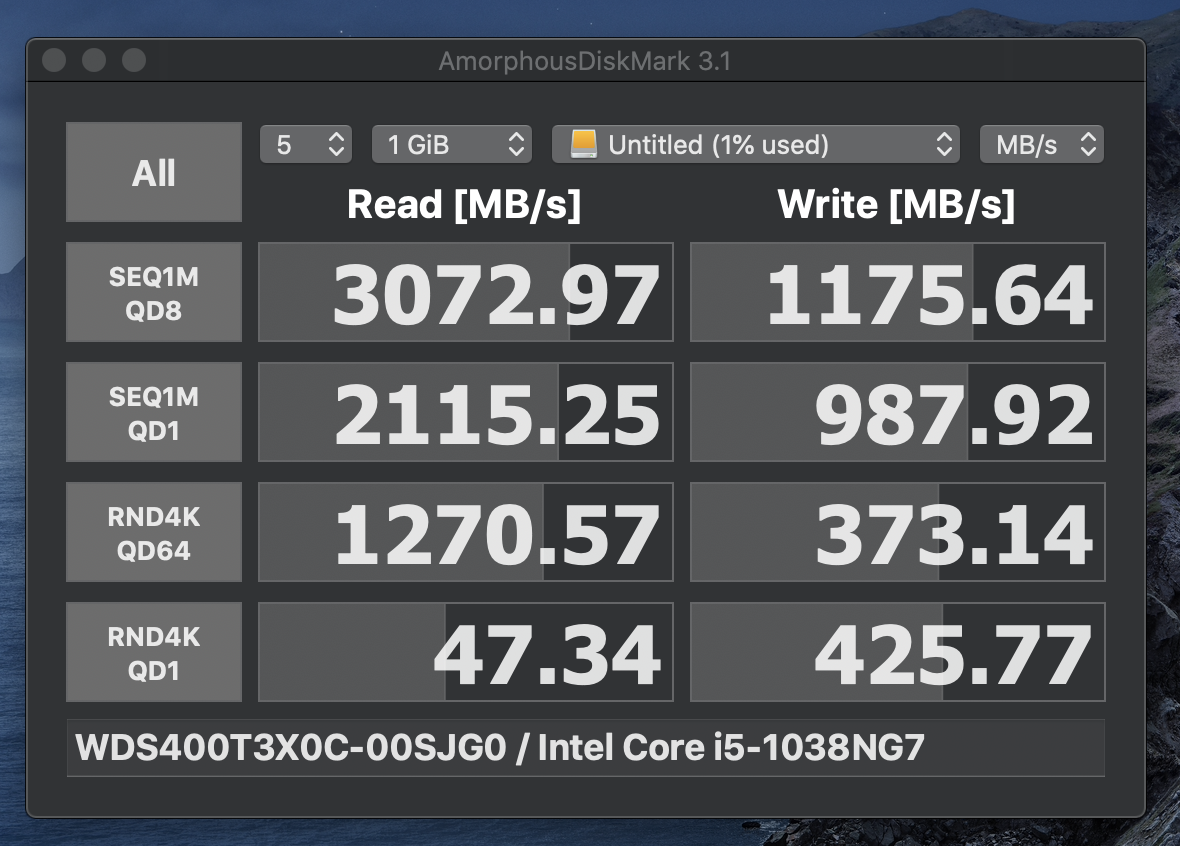Viewport: 1180px width, 846px height.
Task: Select the SEQ1M QD1 read value 2115.25
Action: click(466, 412)
